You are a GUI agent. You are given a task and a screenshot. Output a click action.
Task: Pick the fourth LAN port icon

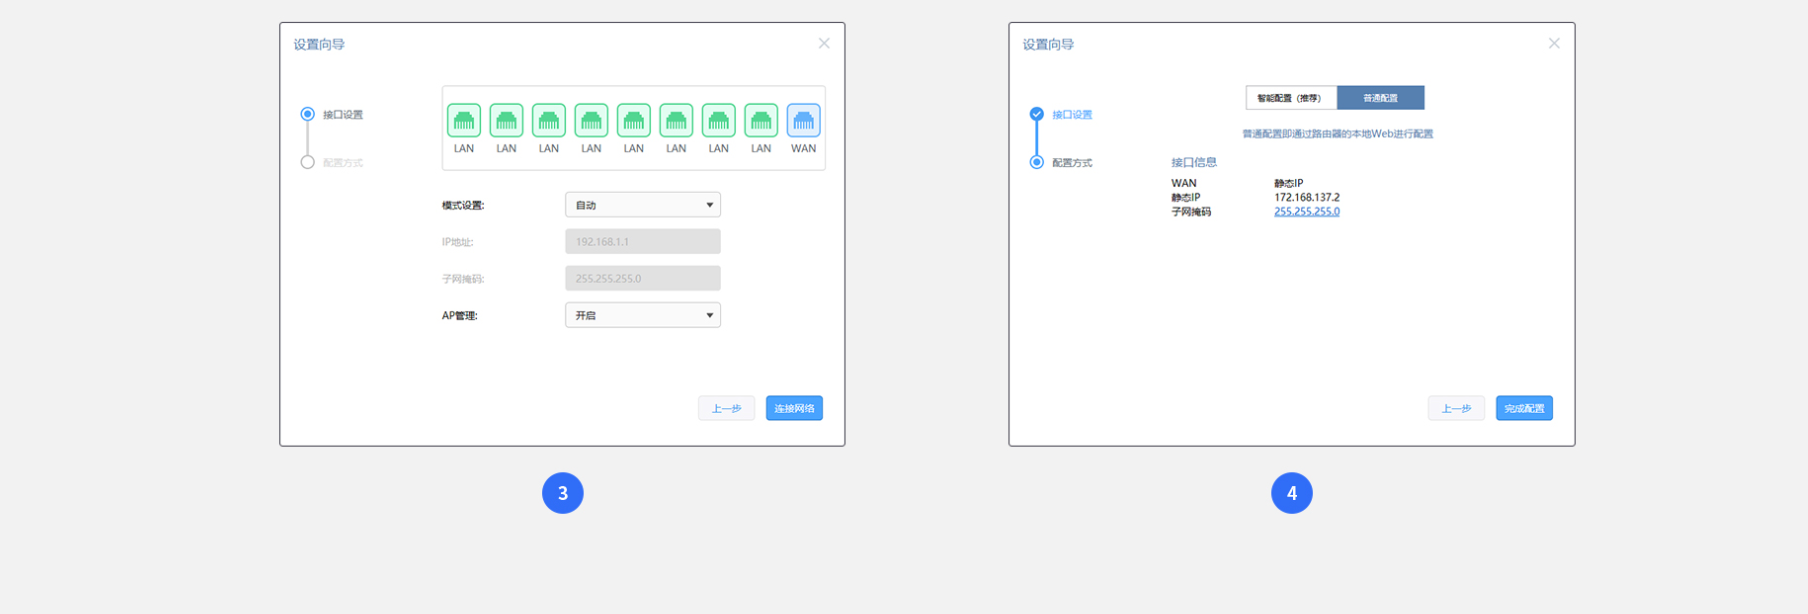591,121
